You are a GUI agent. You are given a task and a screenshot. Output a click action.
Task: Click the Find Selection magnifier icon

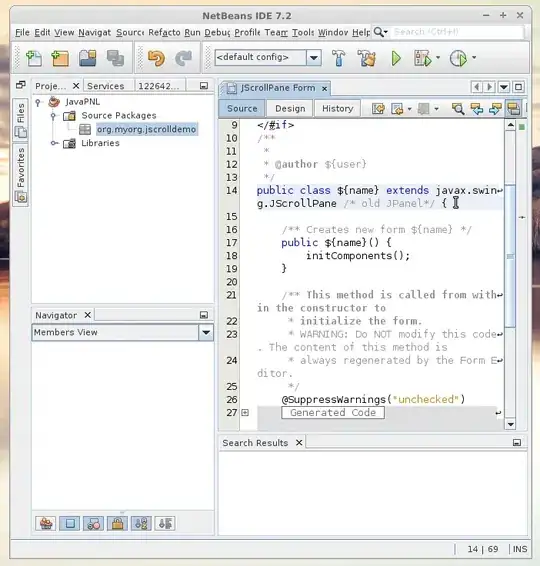coord(458,109)
